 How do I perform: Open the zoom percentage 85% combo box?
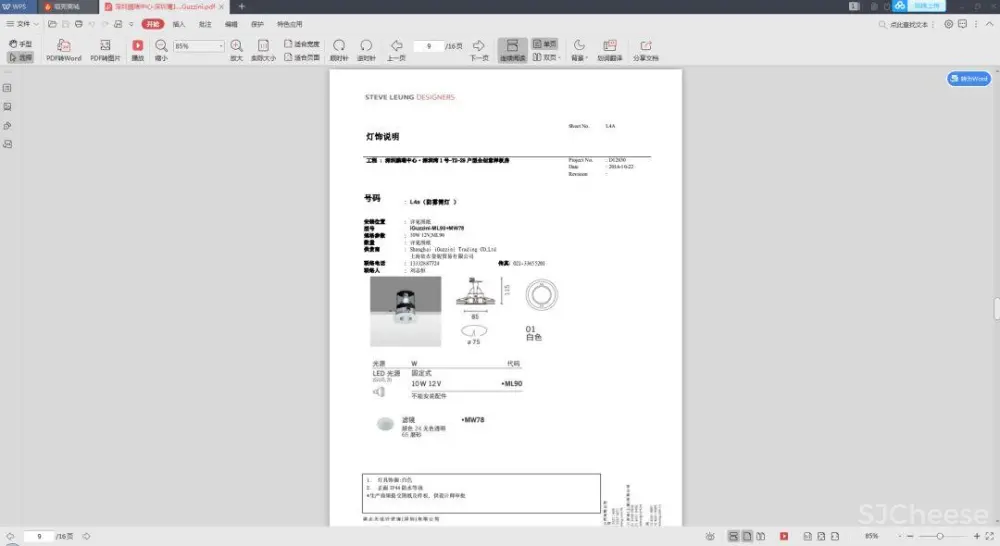coord(199,46)
